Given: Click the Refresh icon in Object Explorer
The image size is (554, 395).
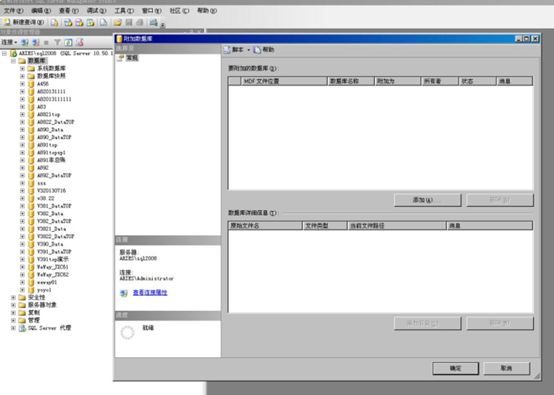Looking at the screenshot, I should 68,43.
